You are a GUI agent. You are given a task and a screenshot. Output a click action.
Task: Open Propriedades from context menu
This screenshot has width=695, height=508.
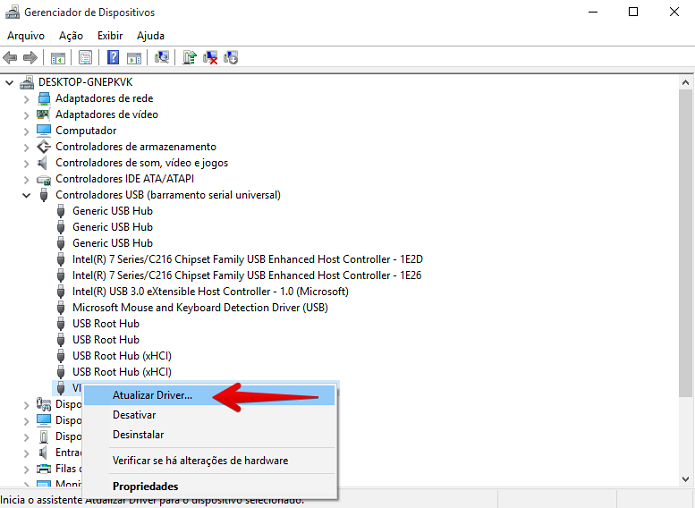pos(209,486)
